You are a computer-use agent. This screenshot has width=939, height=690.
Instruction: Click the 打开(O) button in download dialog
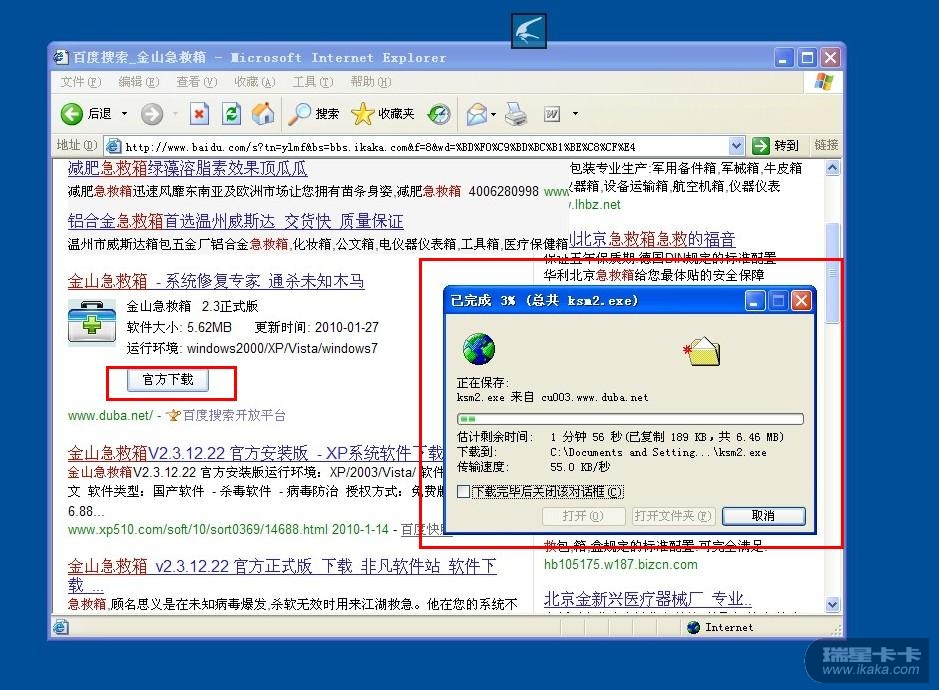click(583, 516)
